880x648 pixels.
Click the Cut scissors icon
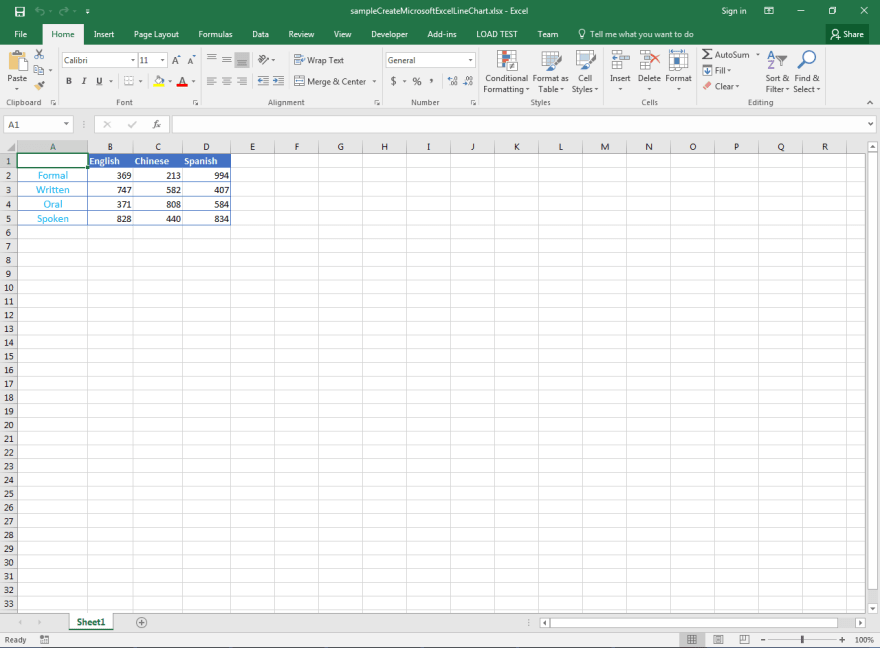[x=39, y=54]
